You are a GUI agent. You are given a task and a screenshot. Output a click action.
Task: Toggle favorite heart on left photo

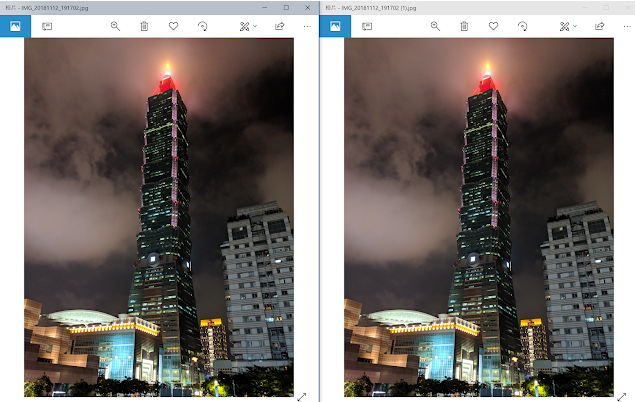[173, 26]
